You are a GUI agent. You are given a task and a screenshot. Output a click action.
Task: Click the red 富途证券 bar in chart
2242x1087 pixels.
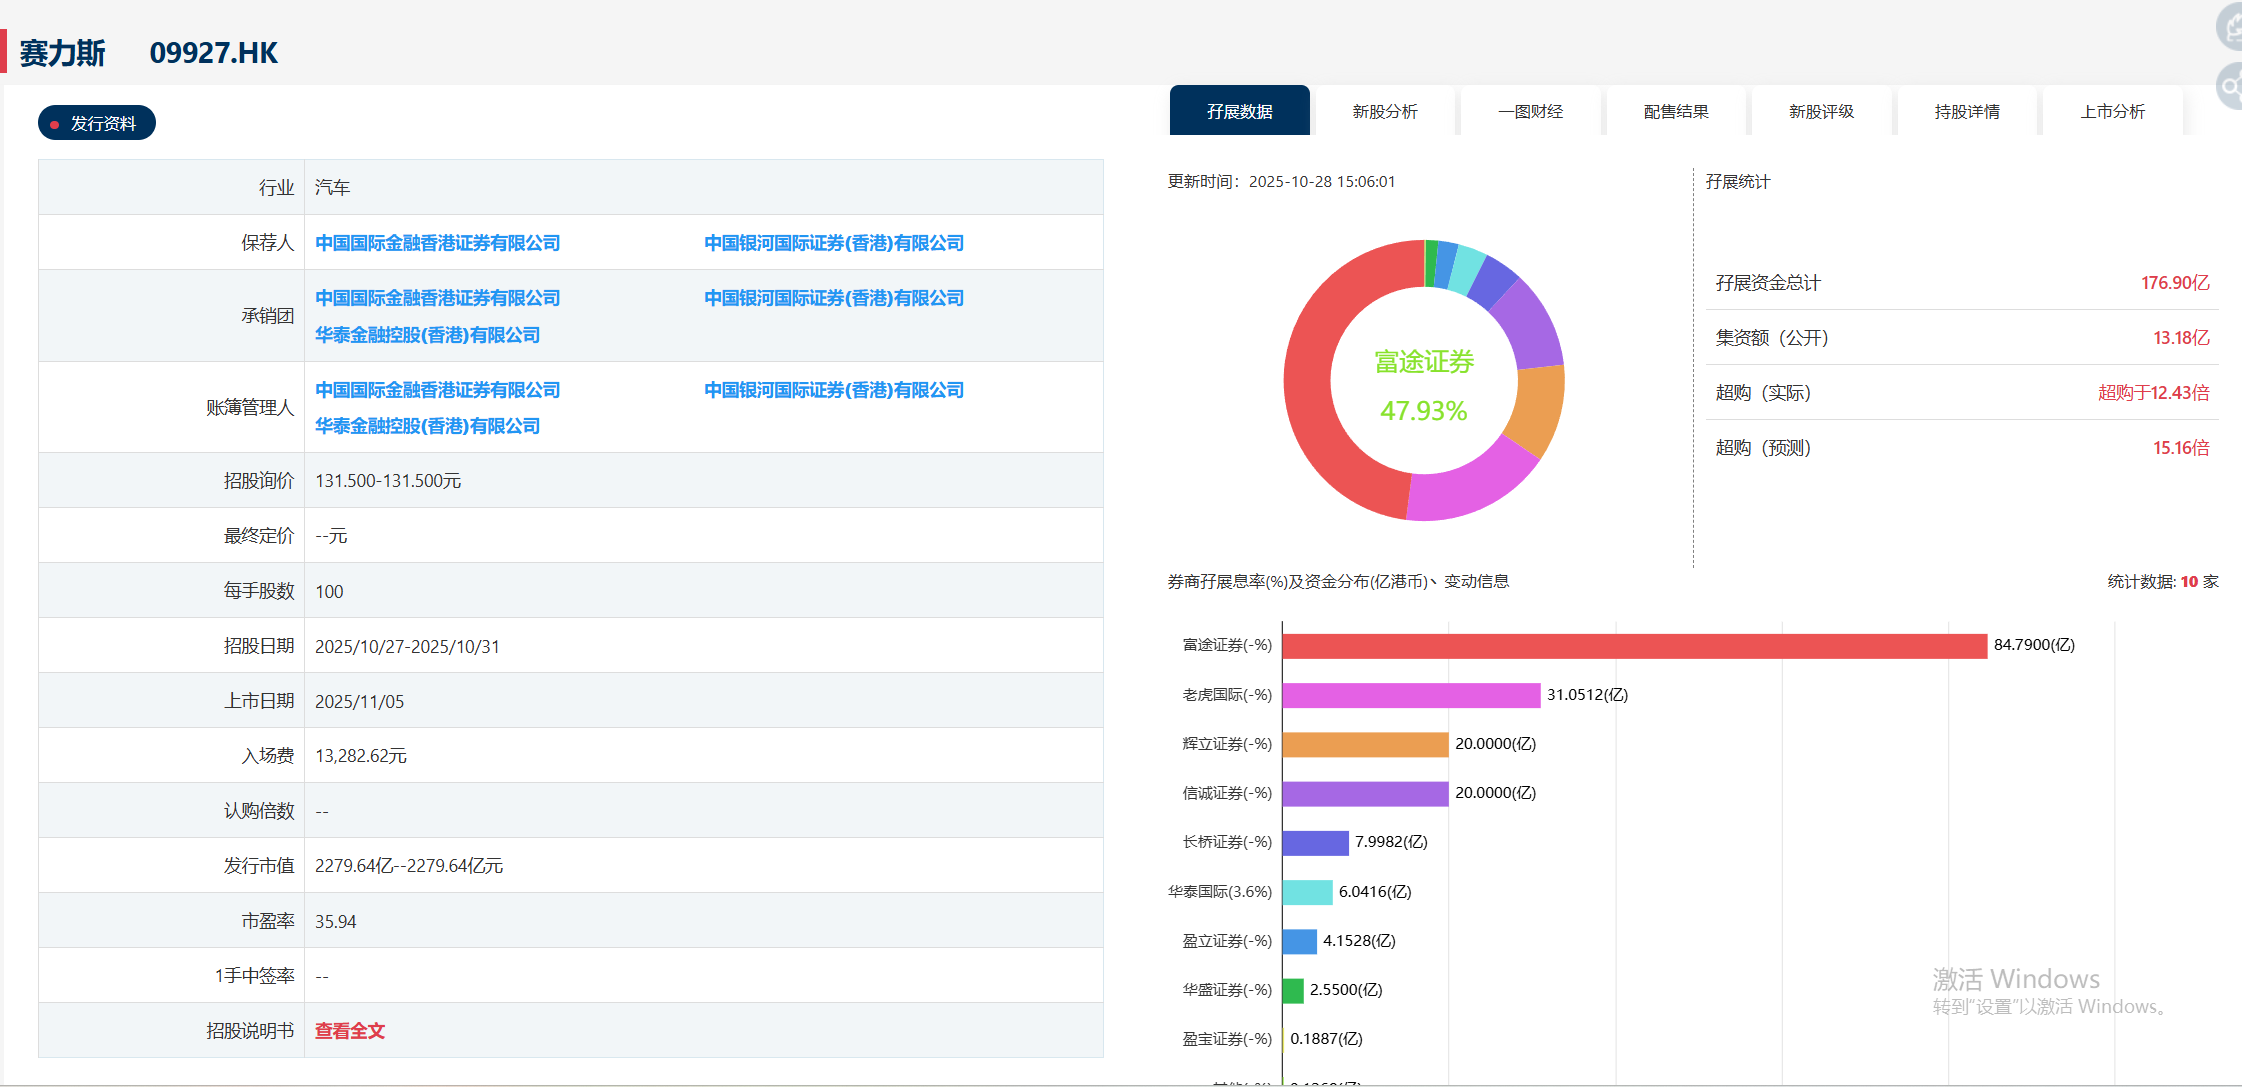(x=1633, y=646)
